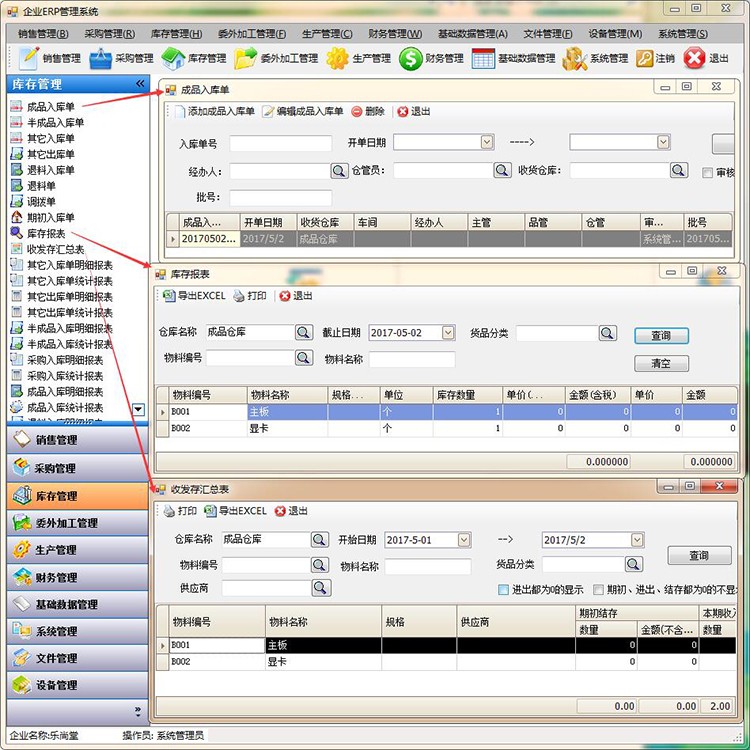
Task: Click 清空 button in 库存报表
Action: tap(662, 364)
